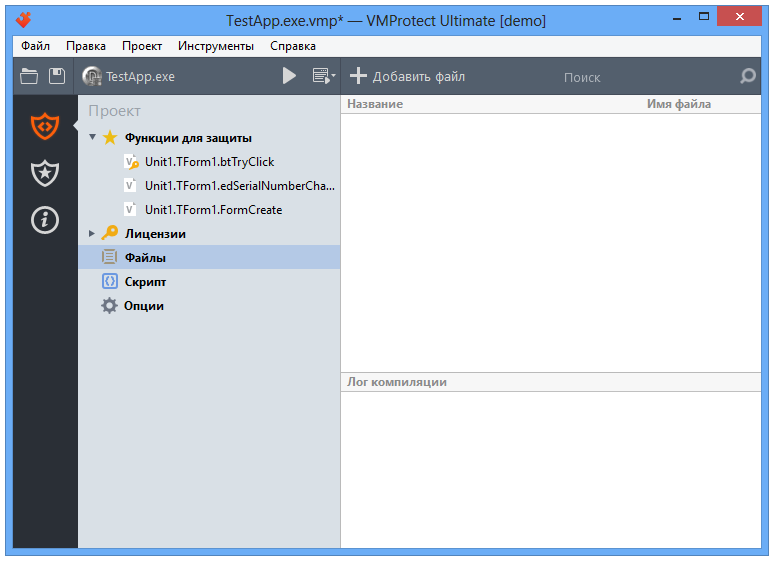Switch to the Project shield sidebar icon

[45, 126]
